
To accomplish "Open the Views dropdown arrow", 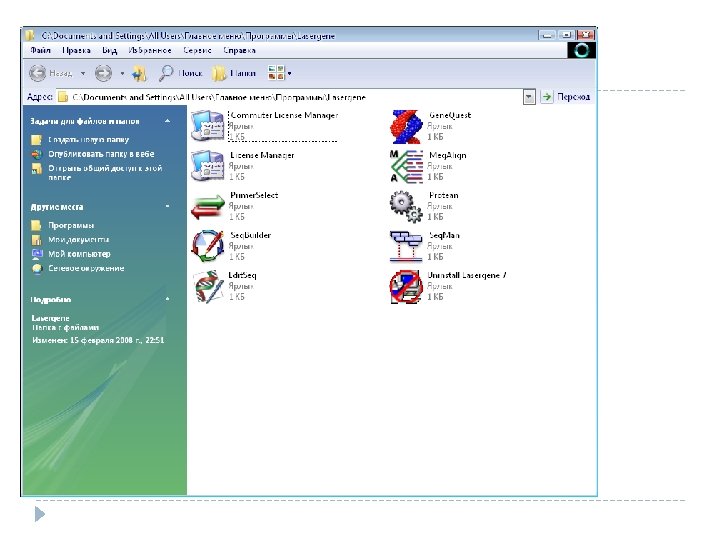I will [x=289, y=73].
